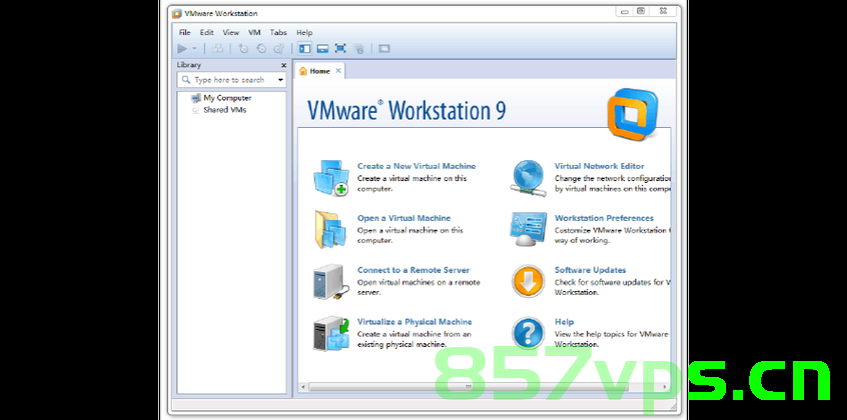Click the Revert to Snapshot toolbar icon
847x420 pixels.
(261, 49)
